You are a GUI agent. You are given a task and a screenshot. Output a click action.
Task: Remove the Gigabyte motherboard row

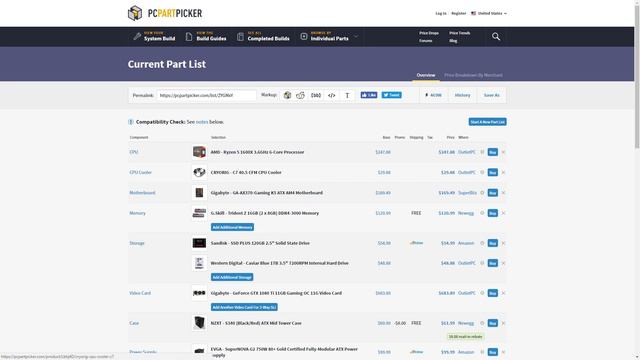[x=503, y=193]
